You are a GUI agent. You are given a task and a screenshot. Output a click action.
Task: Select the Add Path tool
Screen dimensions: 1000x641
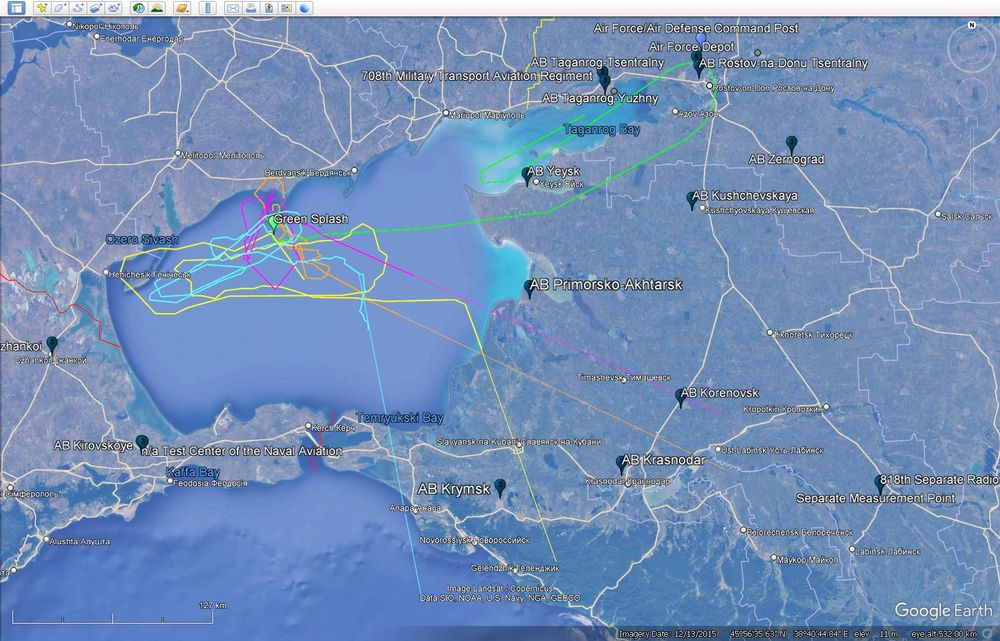(78, 8)
